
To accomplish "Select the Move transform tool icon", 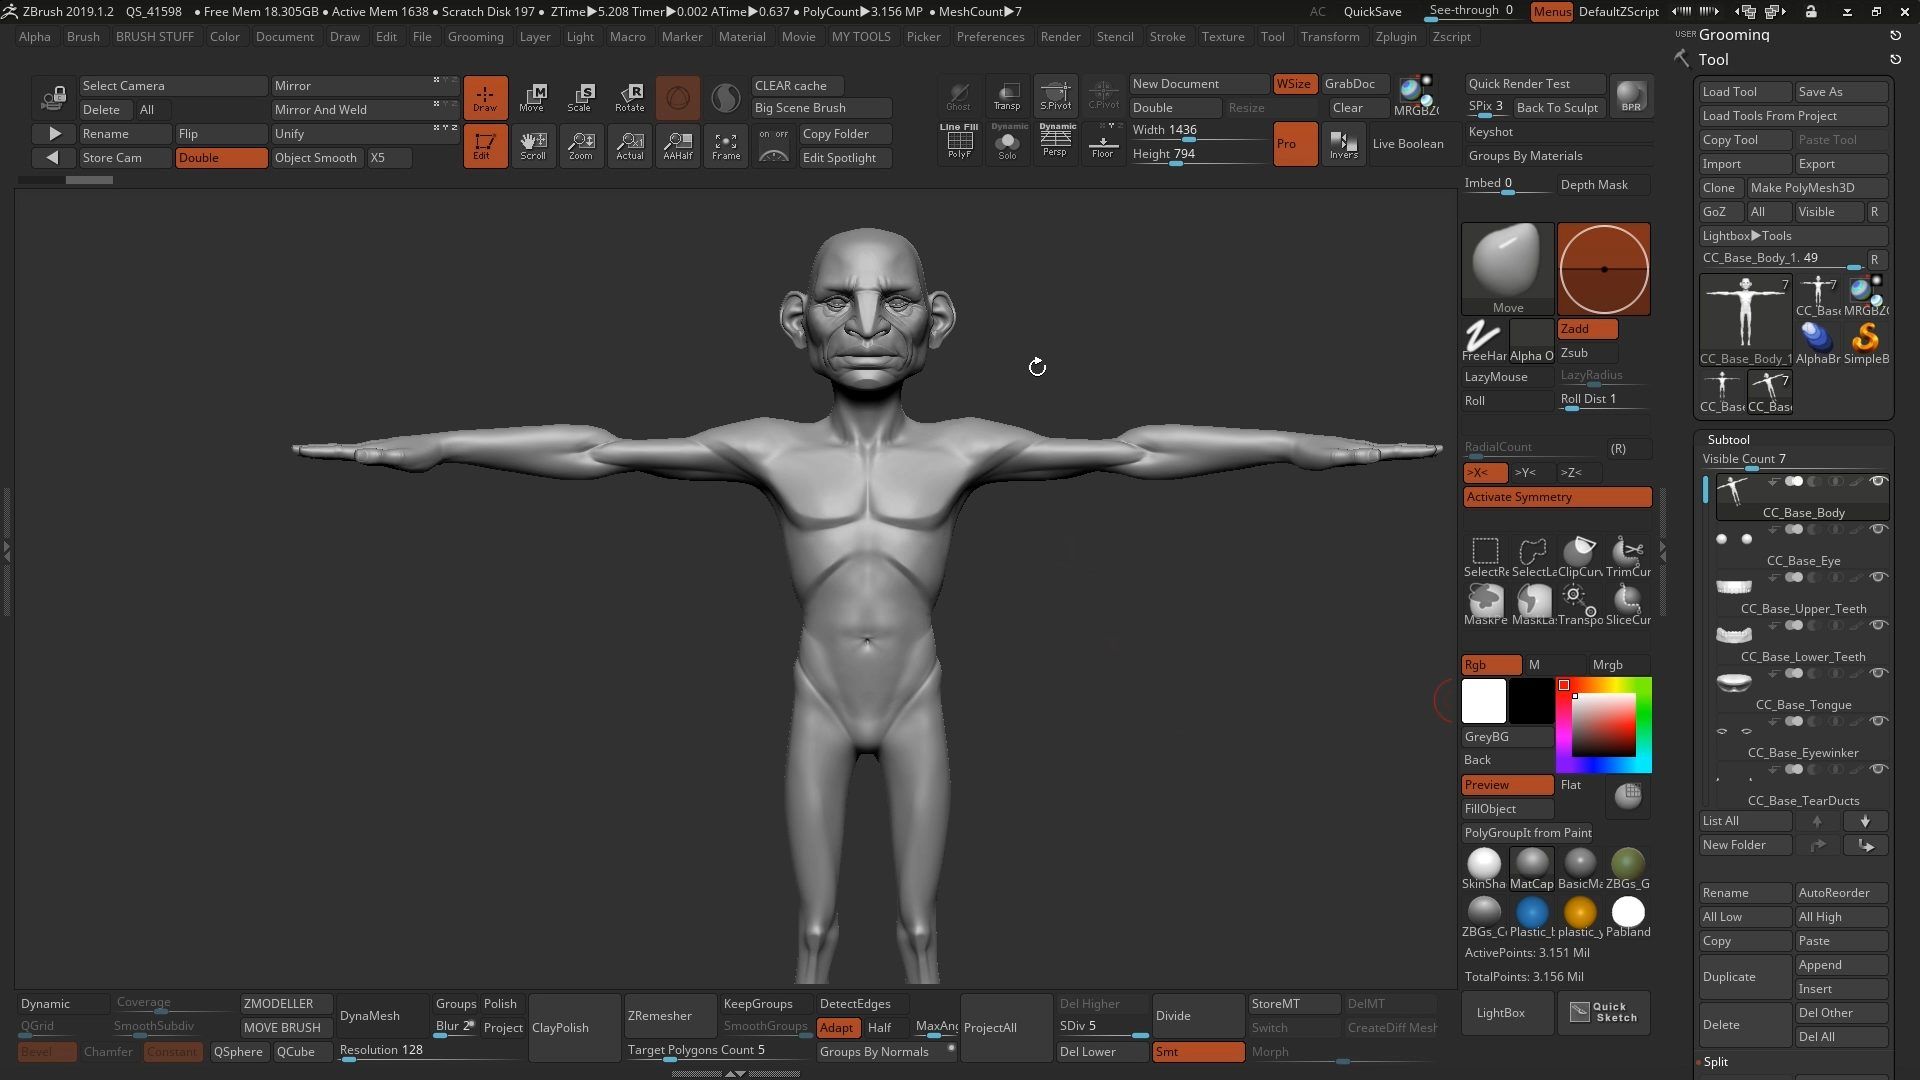I will point(533,97).
